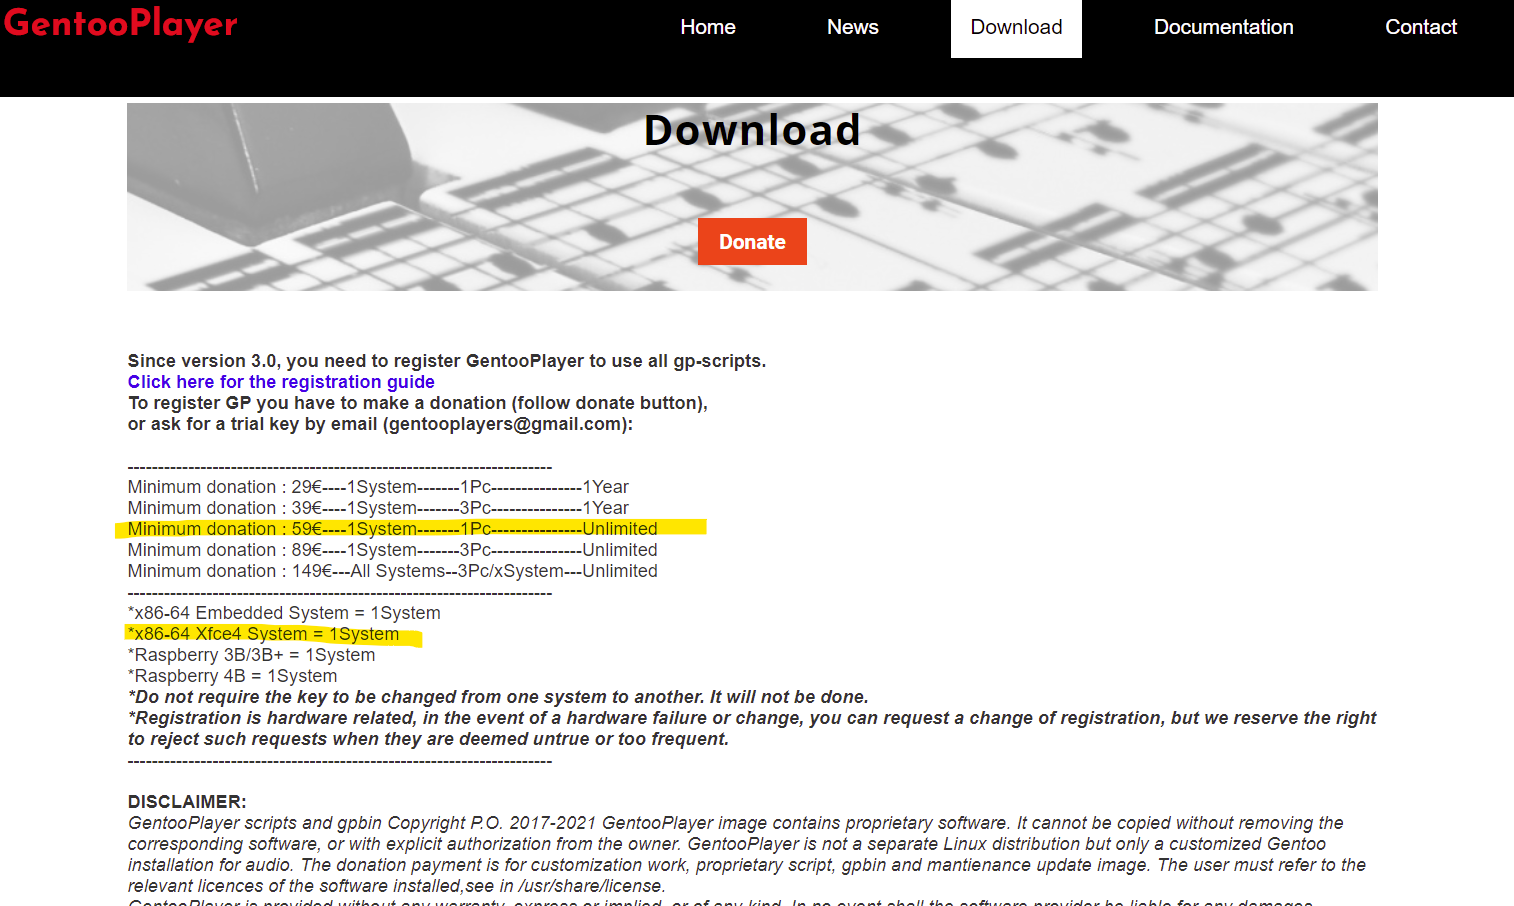Navigate to the Contact page

click(1421, 27)
